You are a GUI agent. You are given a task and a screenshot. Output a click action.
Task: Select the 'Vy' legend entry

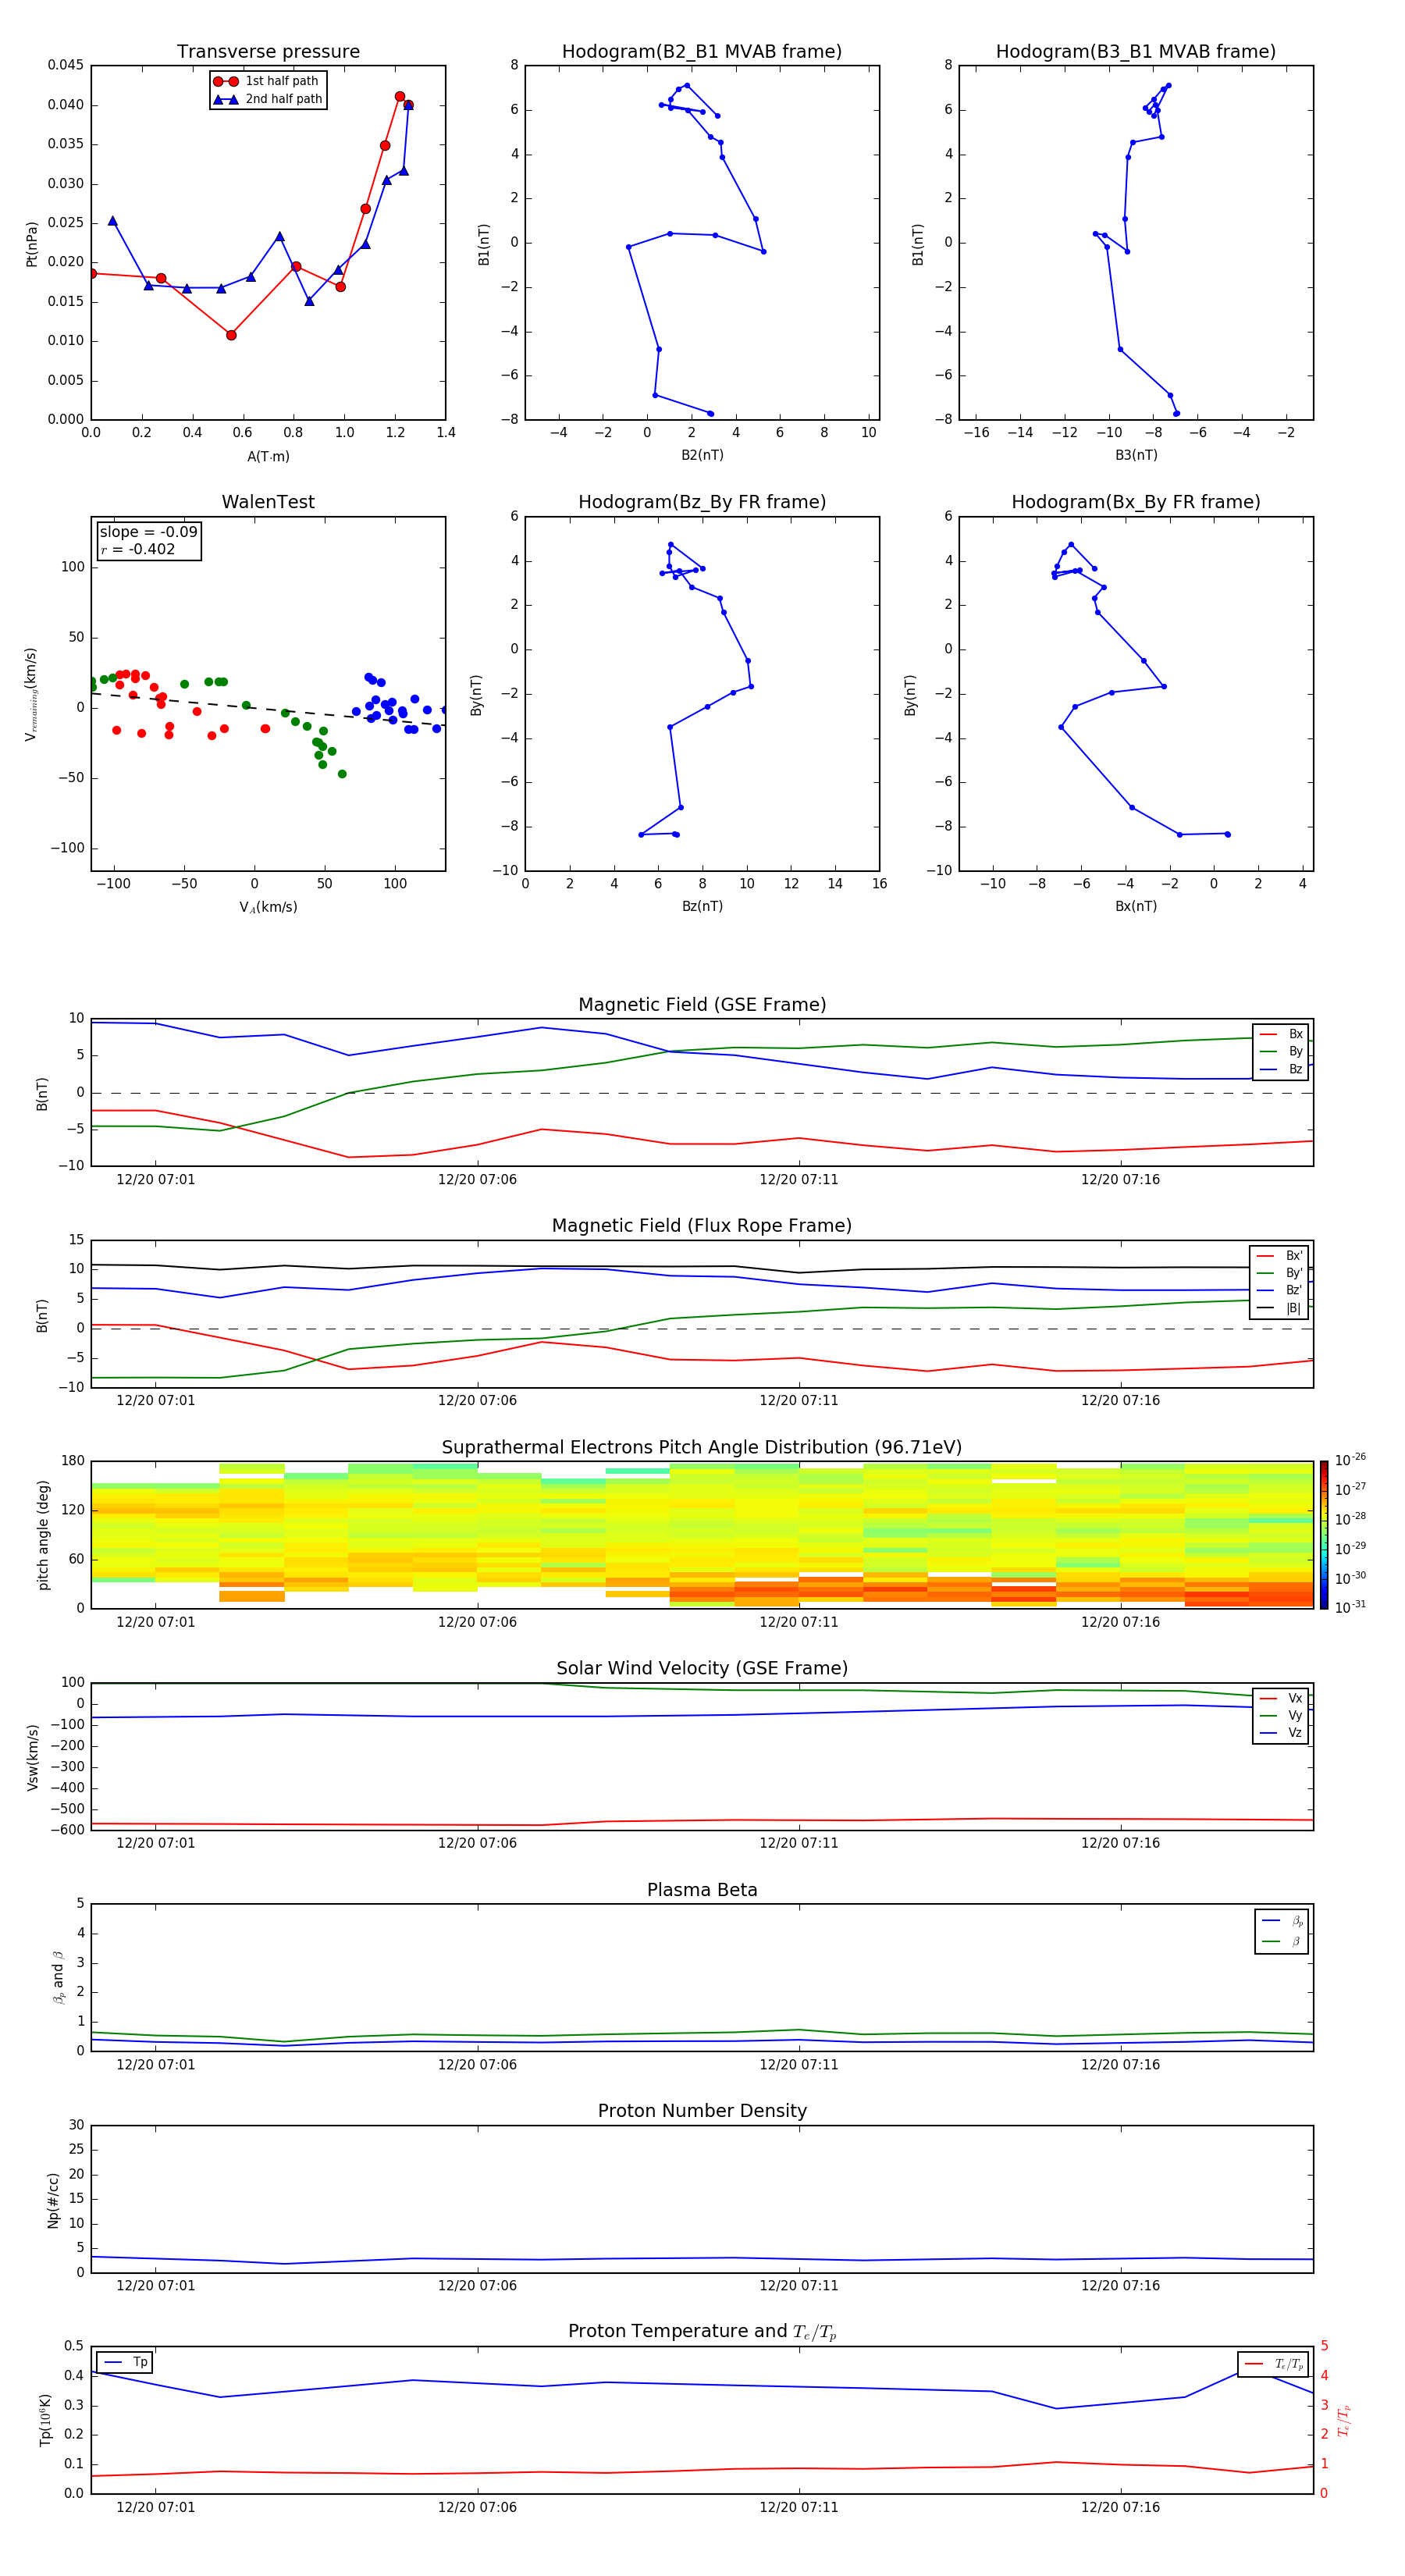coord(1281,1715)
